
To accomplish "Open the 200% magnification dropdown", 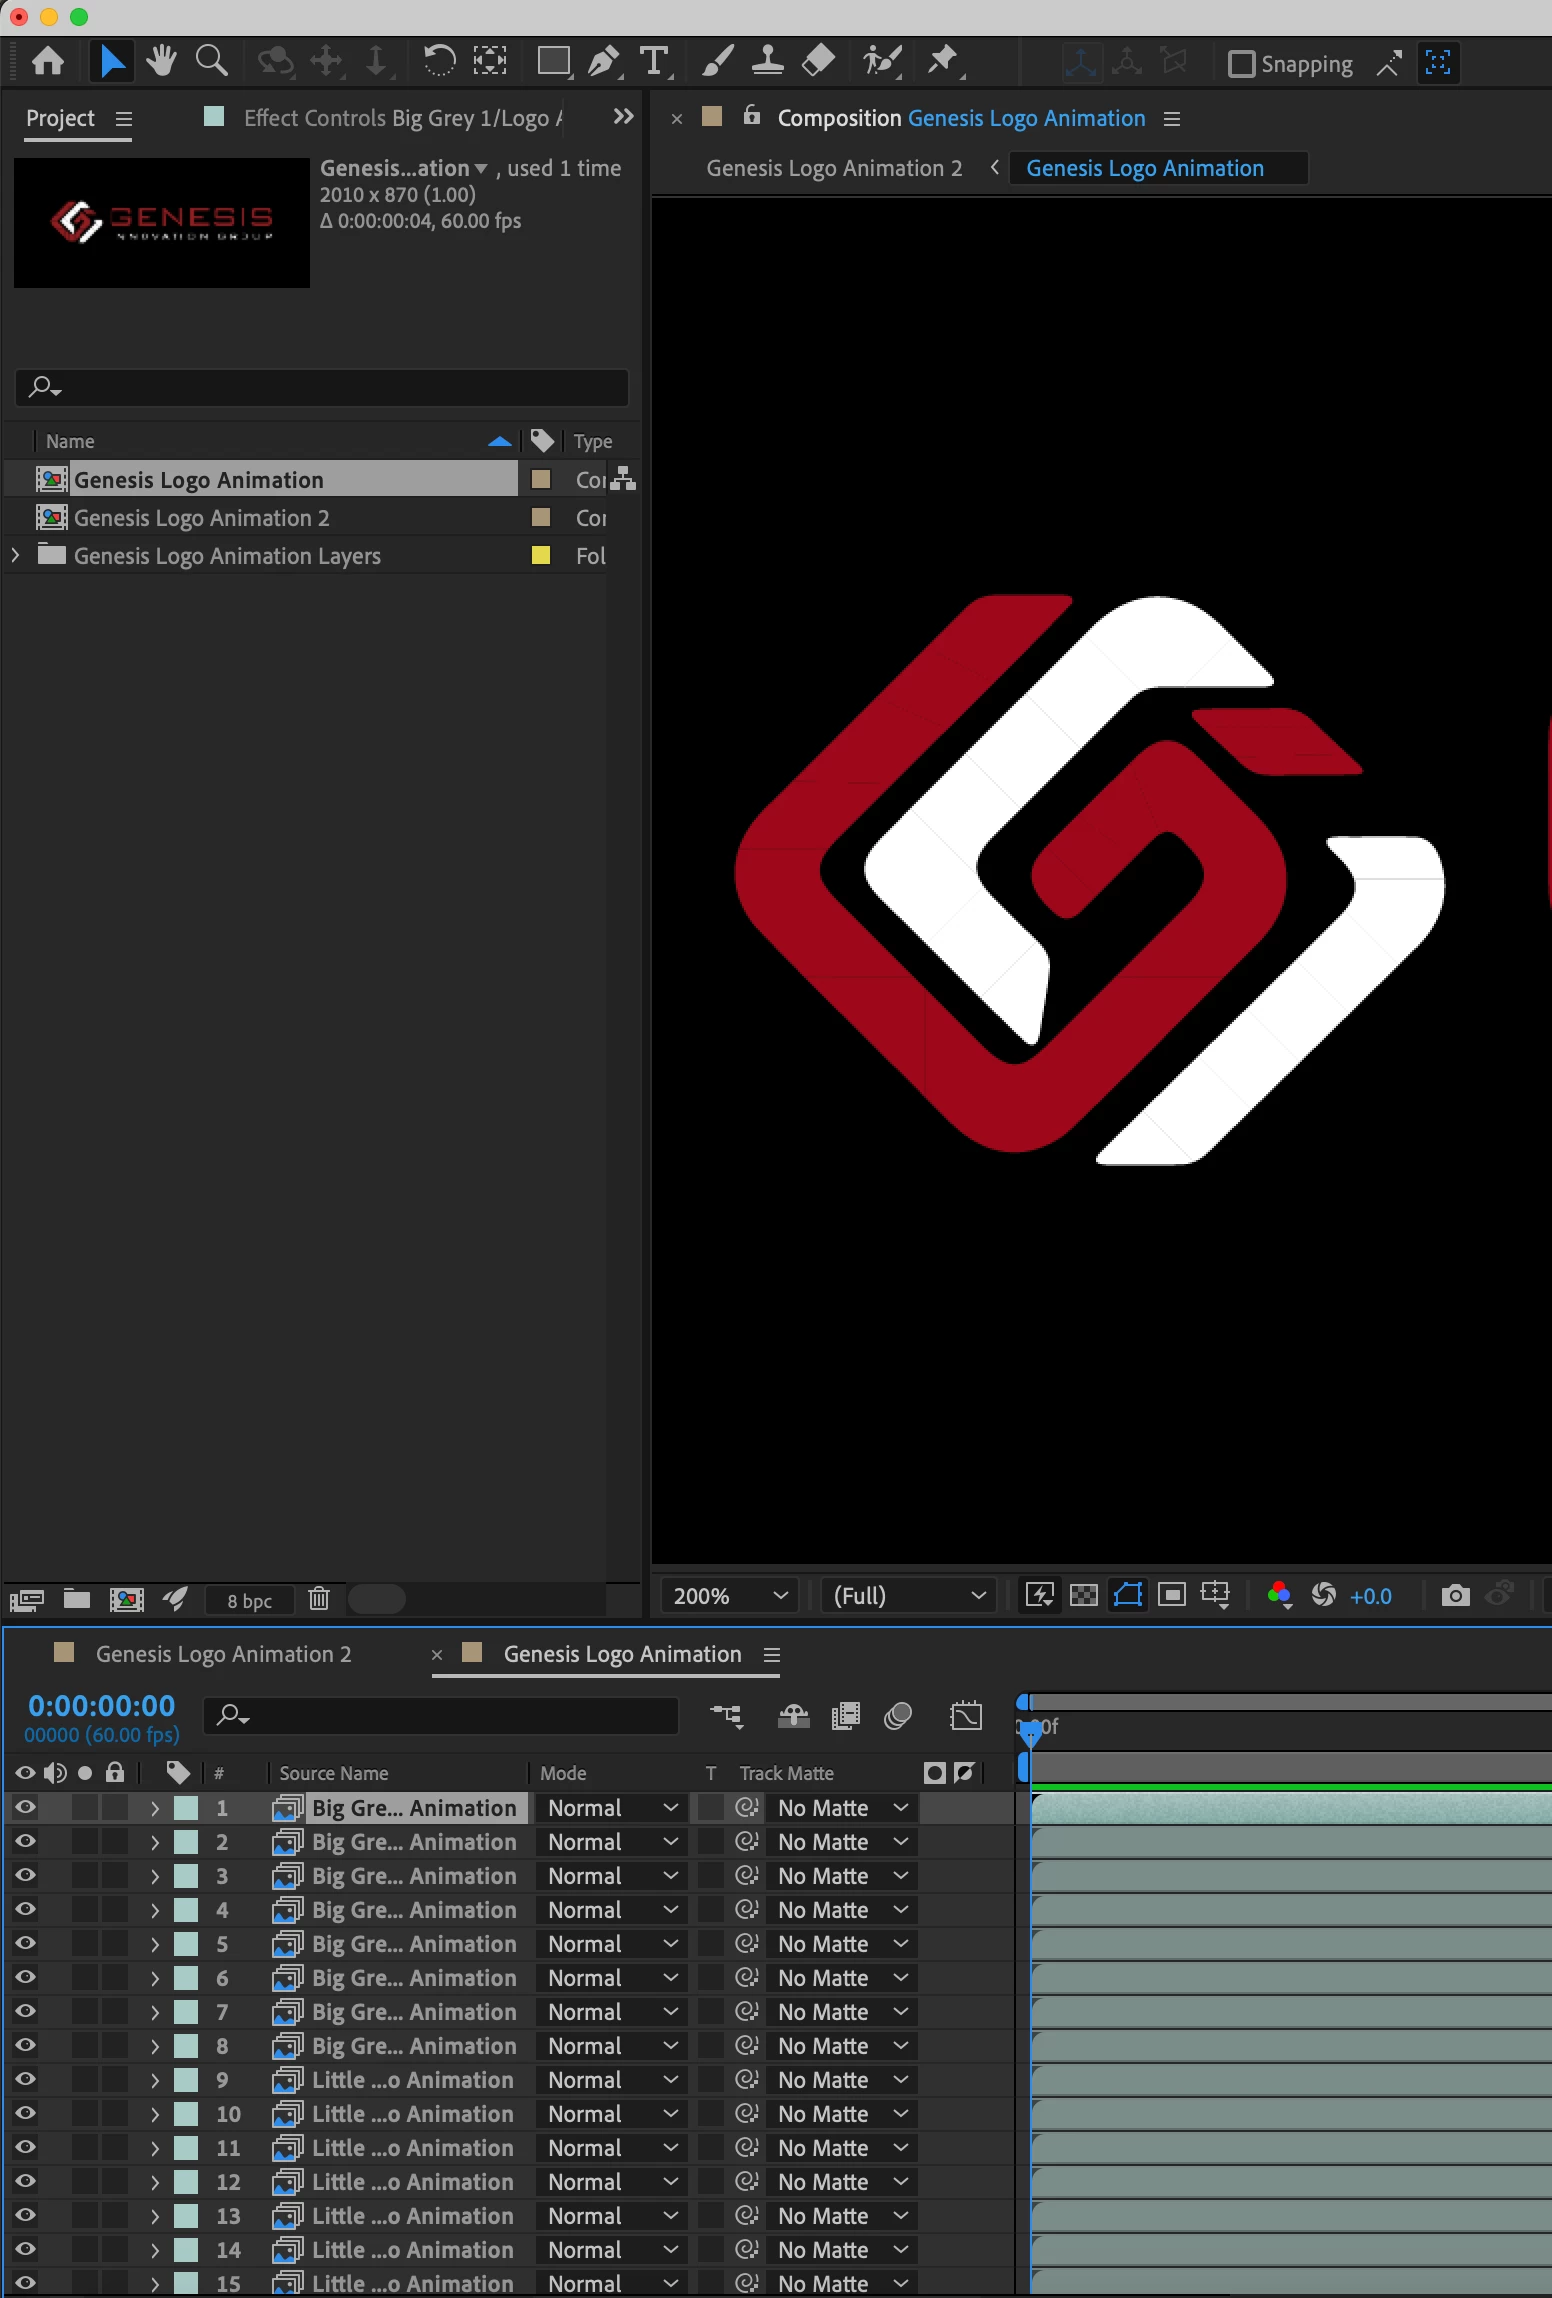I will pyautogui.click(x=729, y=1595).
